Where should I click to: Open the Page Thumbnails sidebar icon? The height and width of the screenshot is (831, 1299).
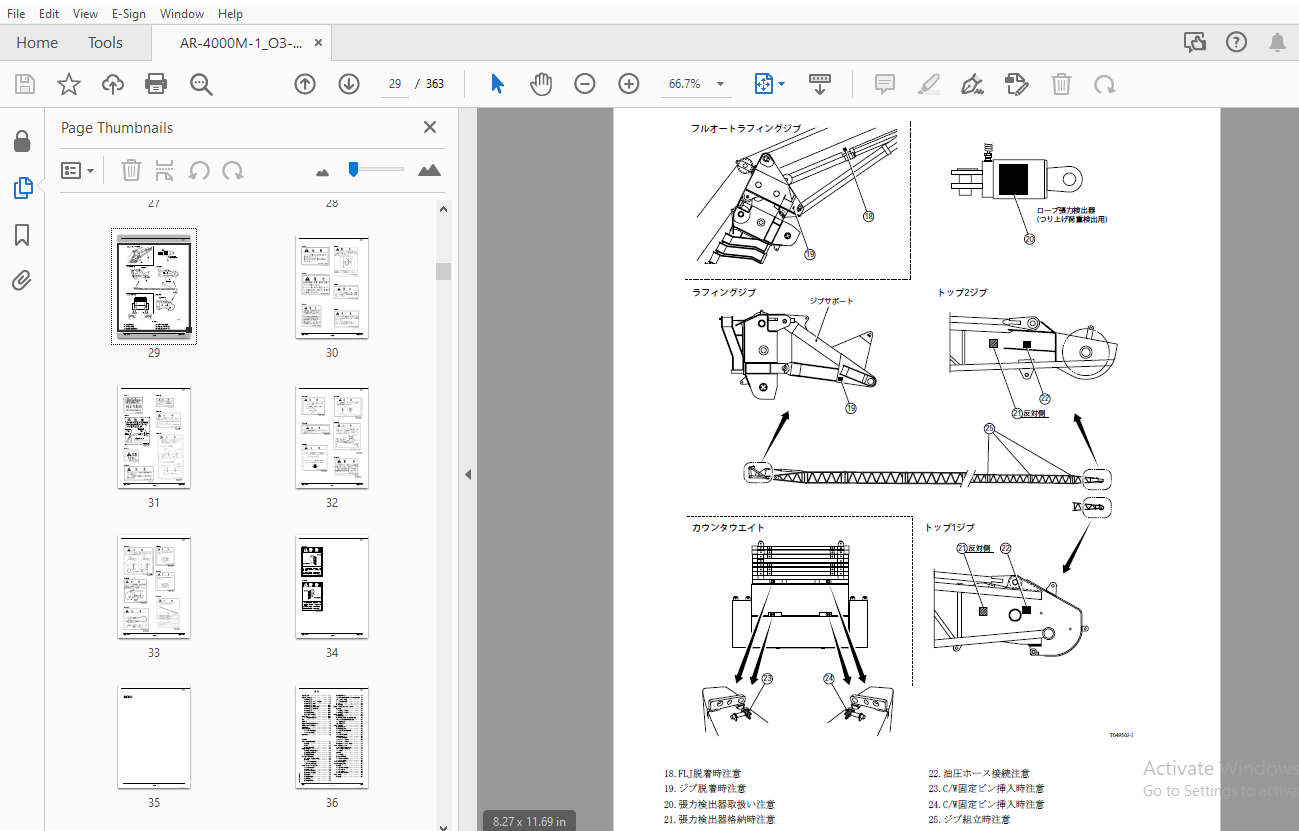click(22, 188)
